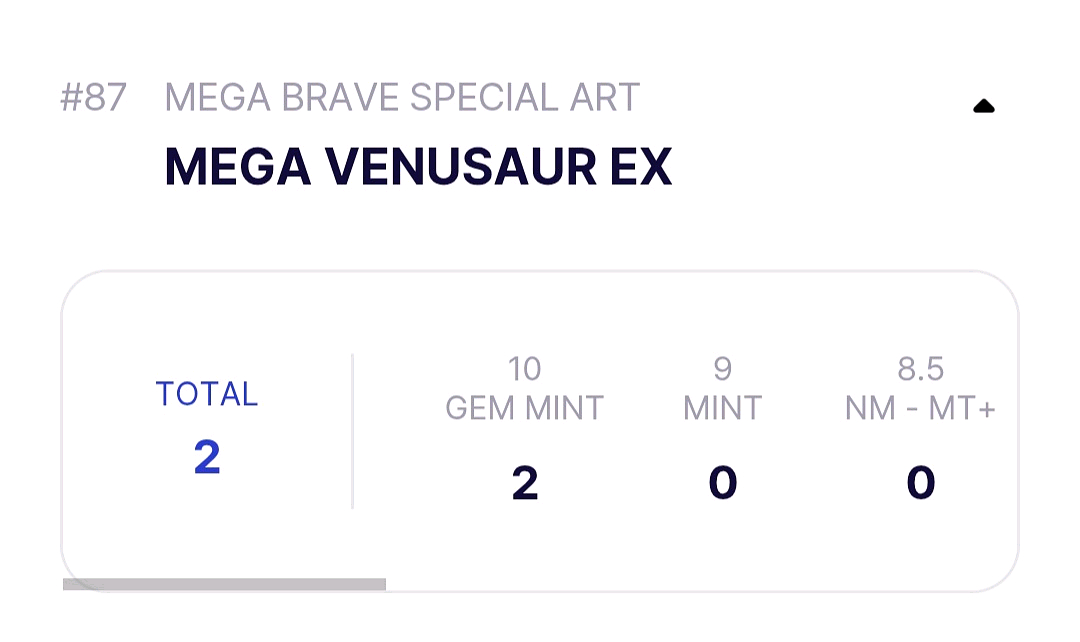Click the TOTAL population label

click(x=207, y=394)
